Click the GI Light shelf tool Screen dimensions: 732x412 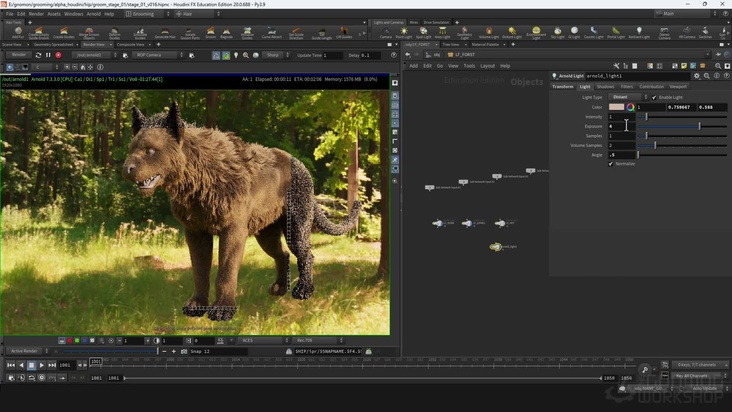tap(574, 33)
